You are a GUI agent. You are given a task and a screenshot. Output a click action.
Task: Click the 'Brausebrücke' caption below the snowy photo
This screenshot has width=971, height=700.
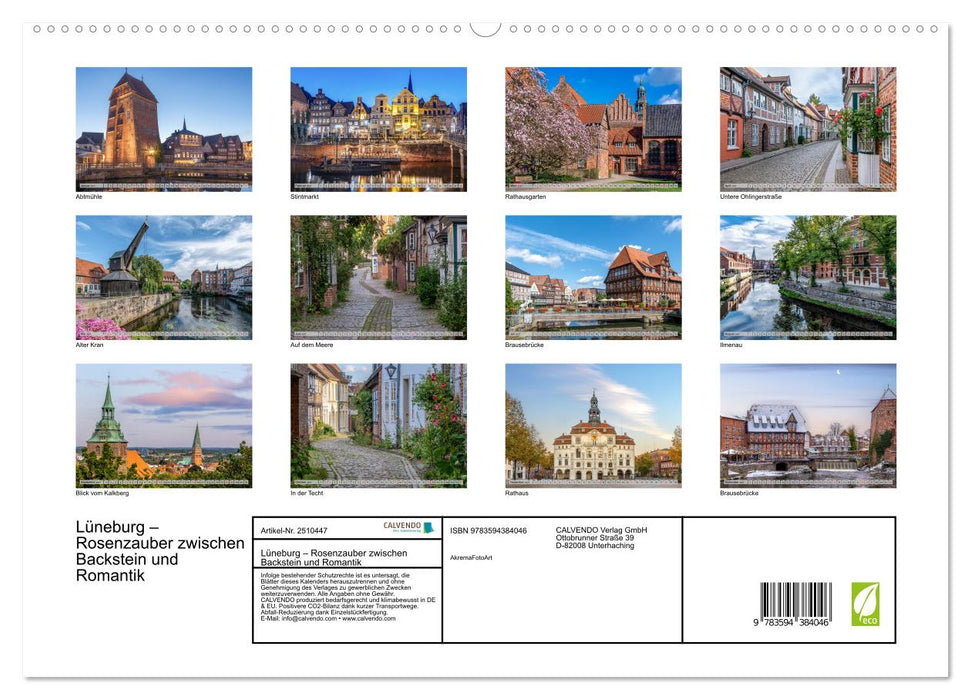[x=739, y=493]
